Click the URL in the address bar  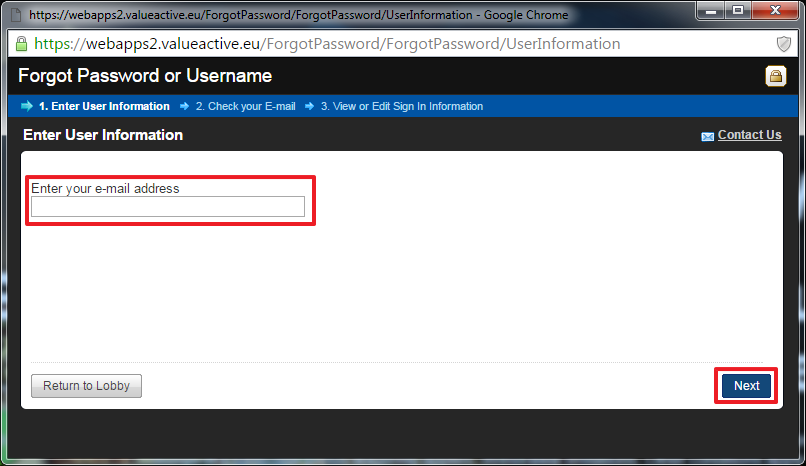point(327,44)
